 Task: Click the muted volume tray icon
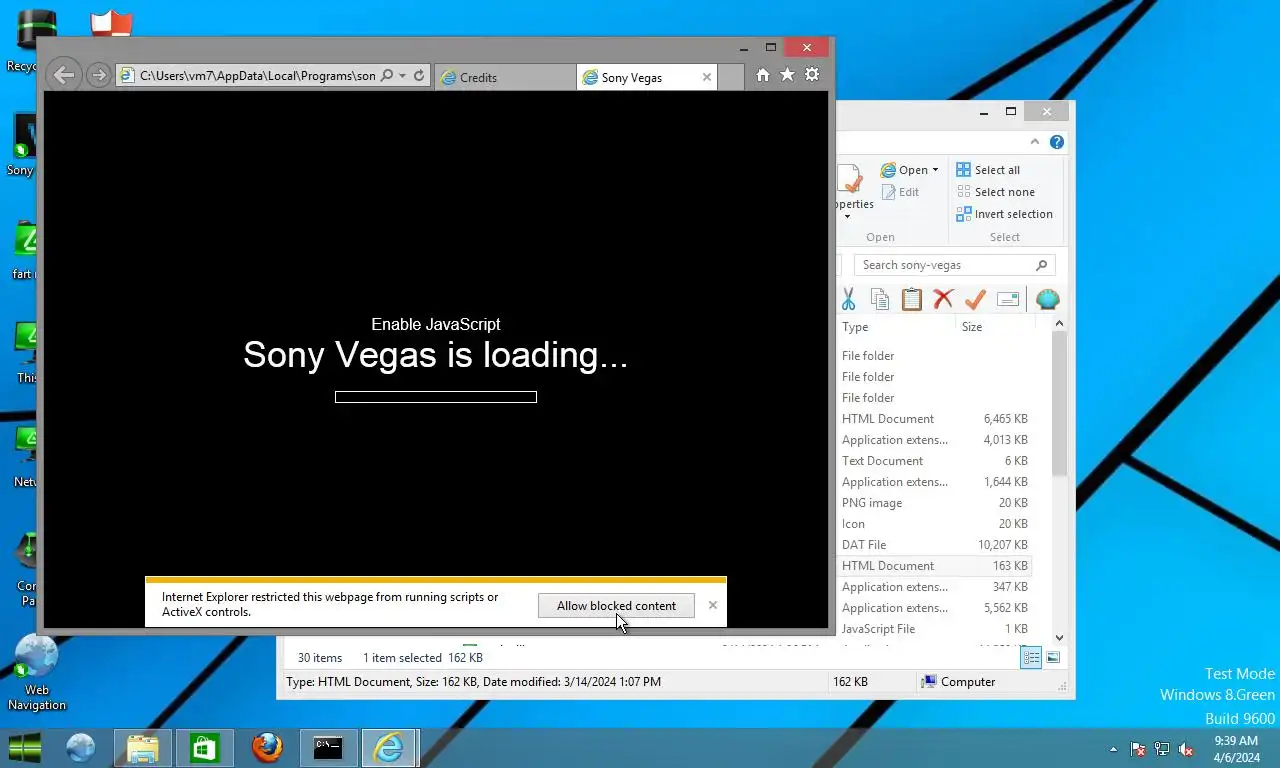1187,749
